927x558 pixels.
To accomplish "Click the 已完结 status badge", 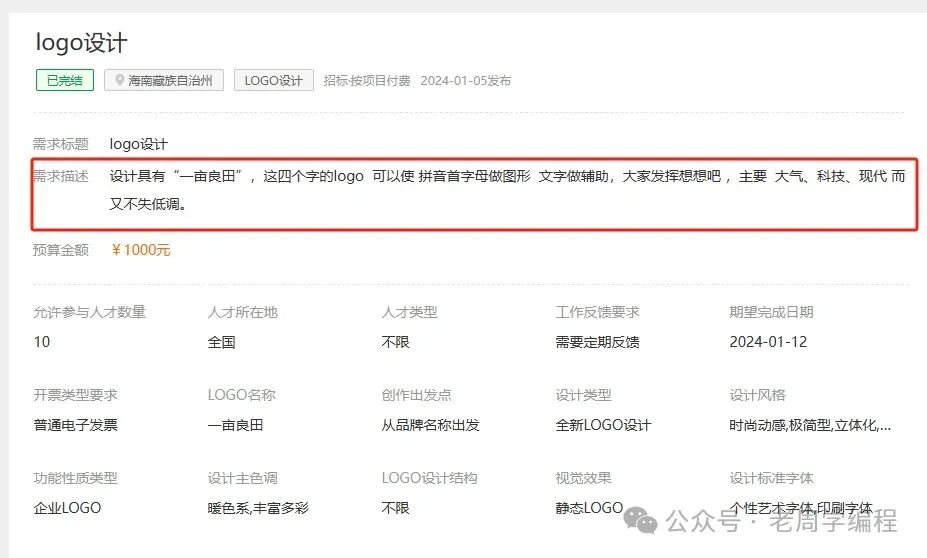I will tap(65, 80).
